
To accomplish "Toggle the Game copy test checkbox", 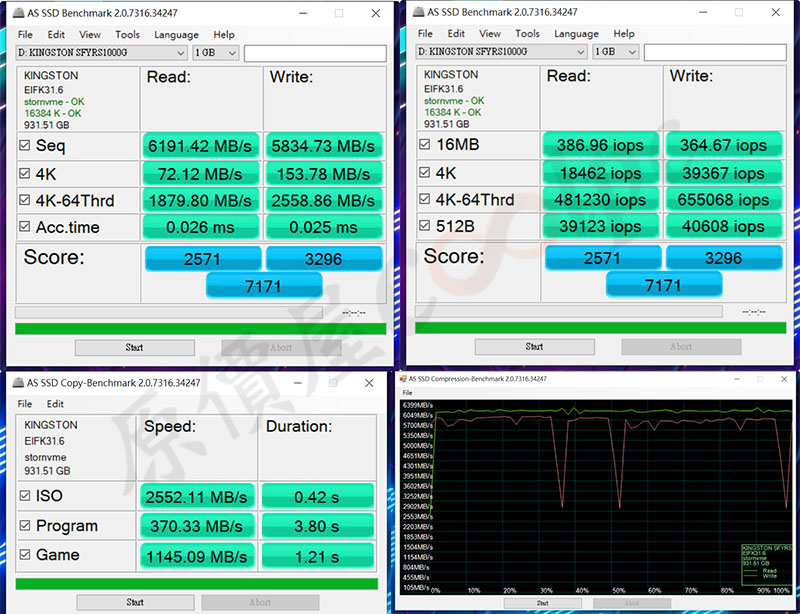I will pos(25,555).
